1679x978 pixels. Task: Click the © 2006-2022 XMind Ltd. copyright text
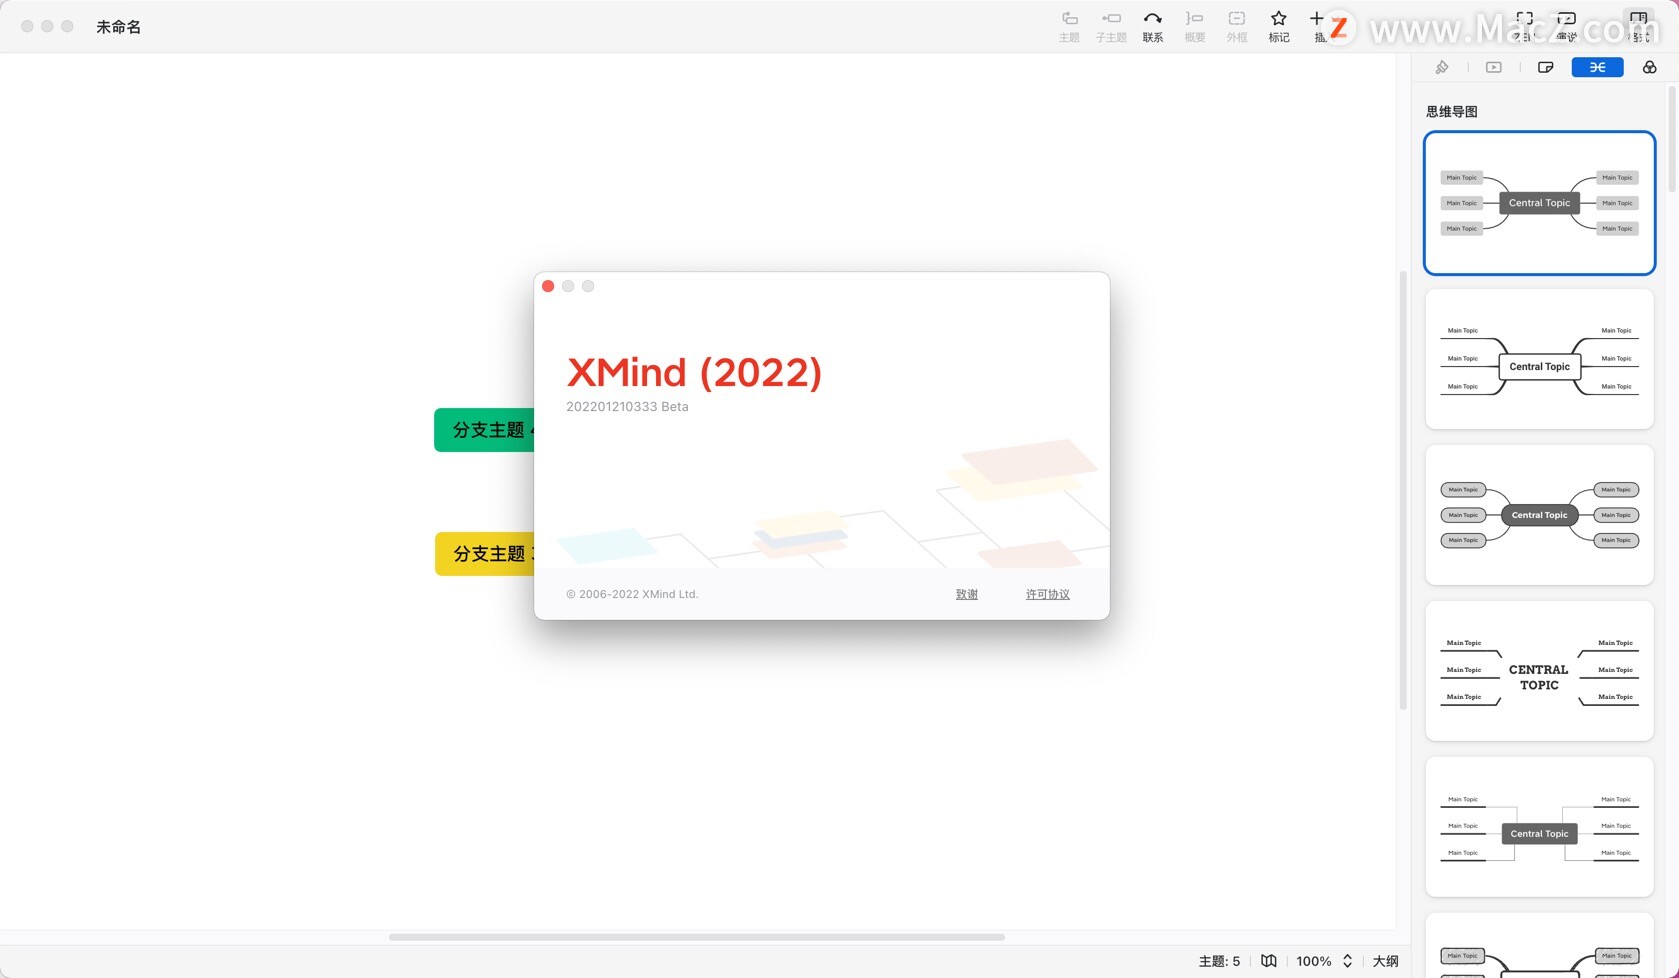[632, 594]
